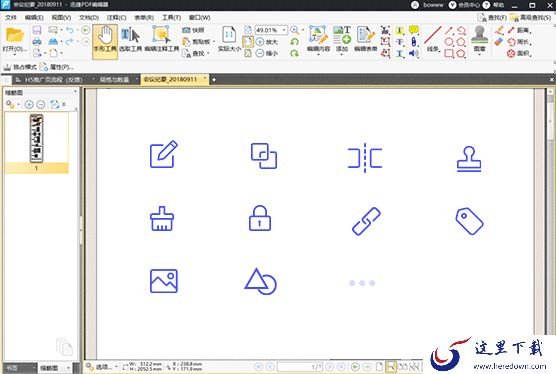The image size is (556, 374).
Task: Rotate the view counterclockwise with green arrow
Action: [294, 42]
